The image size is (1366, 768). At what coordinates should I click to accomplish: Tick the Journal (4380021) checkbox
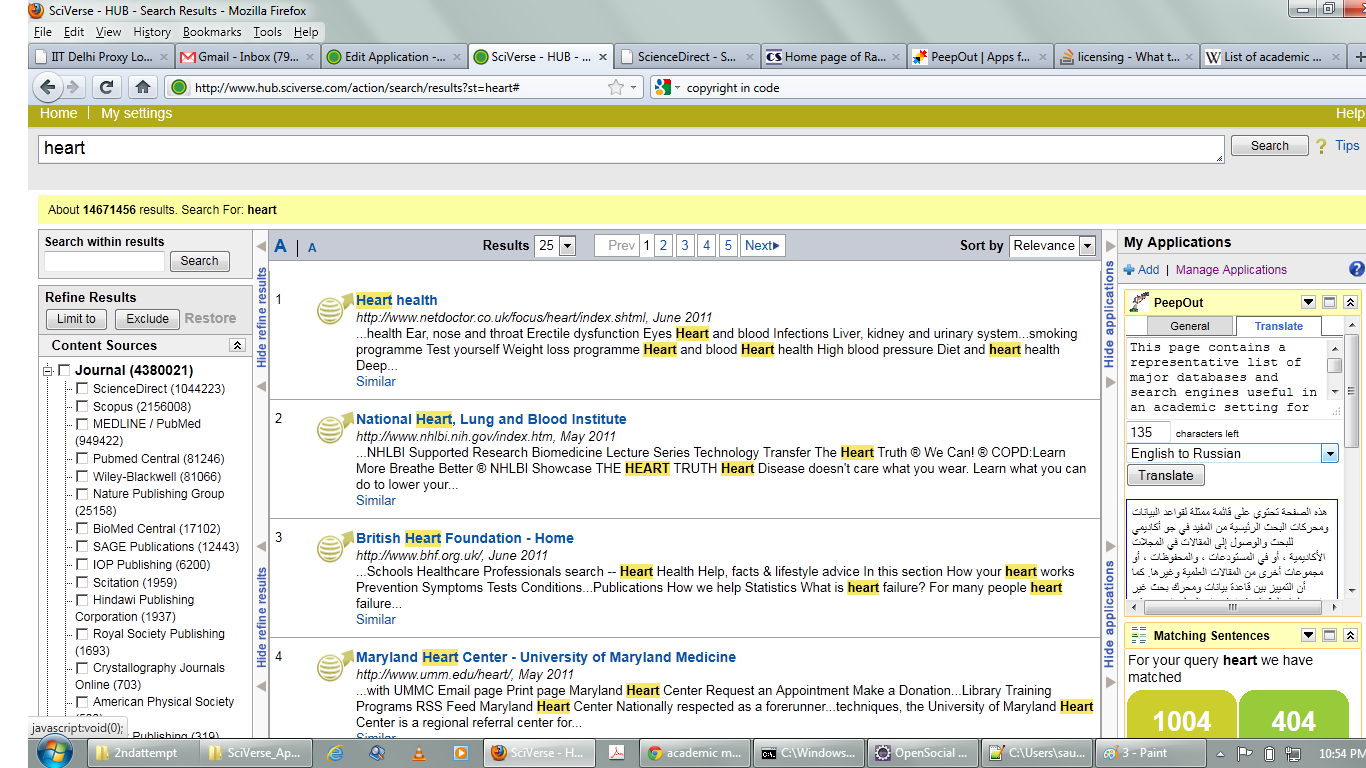[64, 371]
